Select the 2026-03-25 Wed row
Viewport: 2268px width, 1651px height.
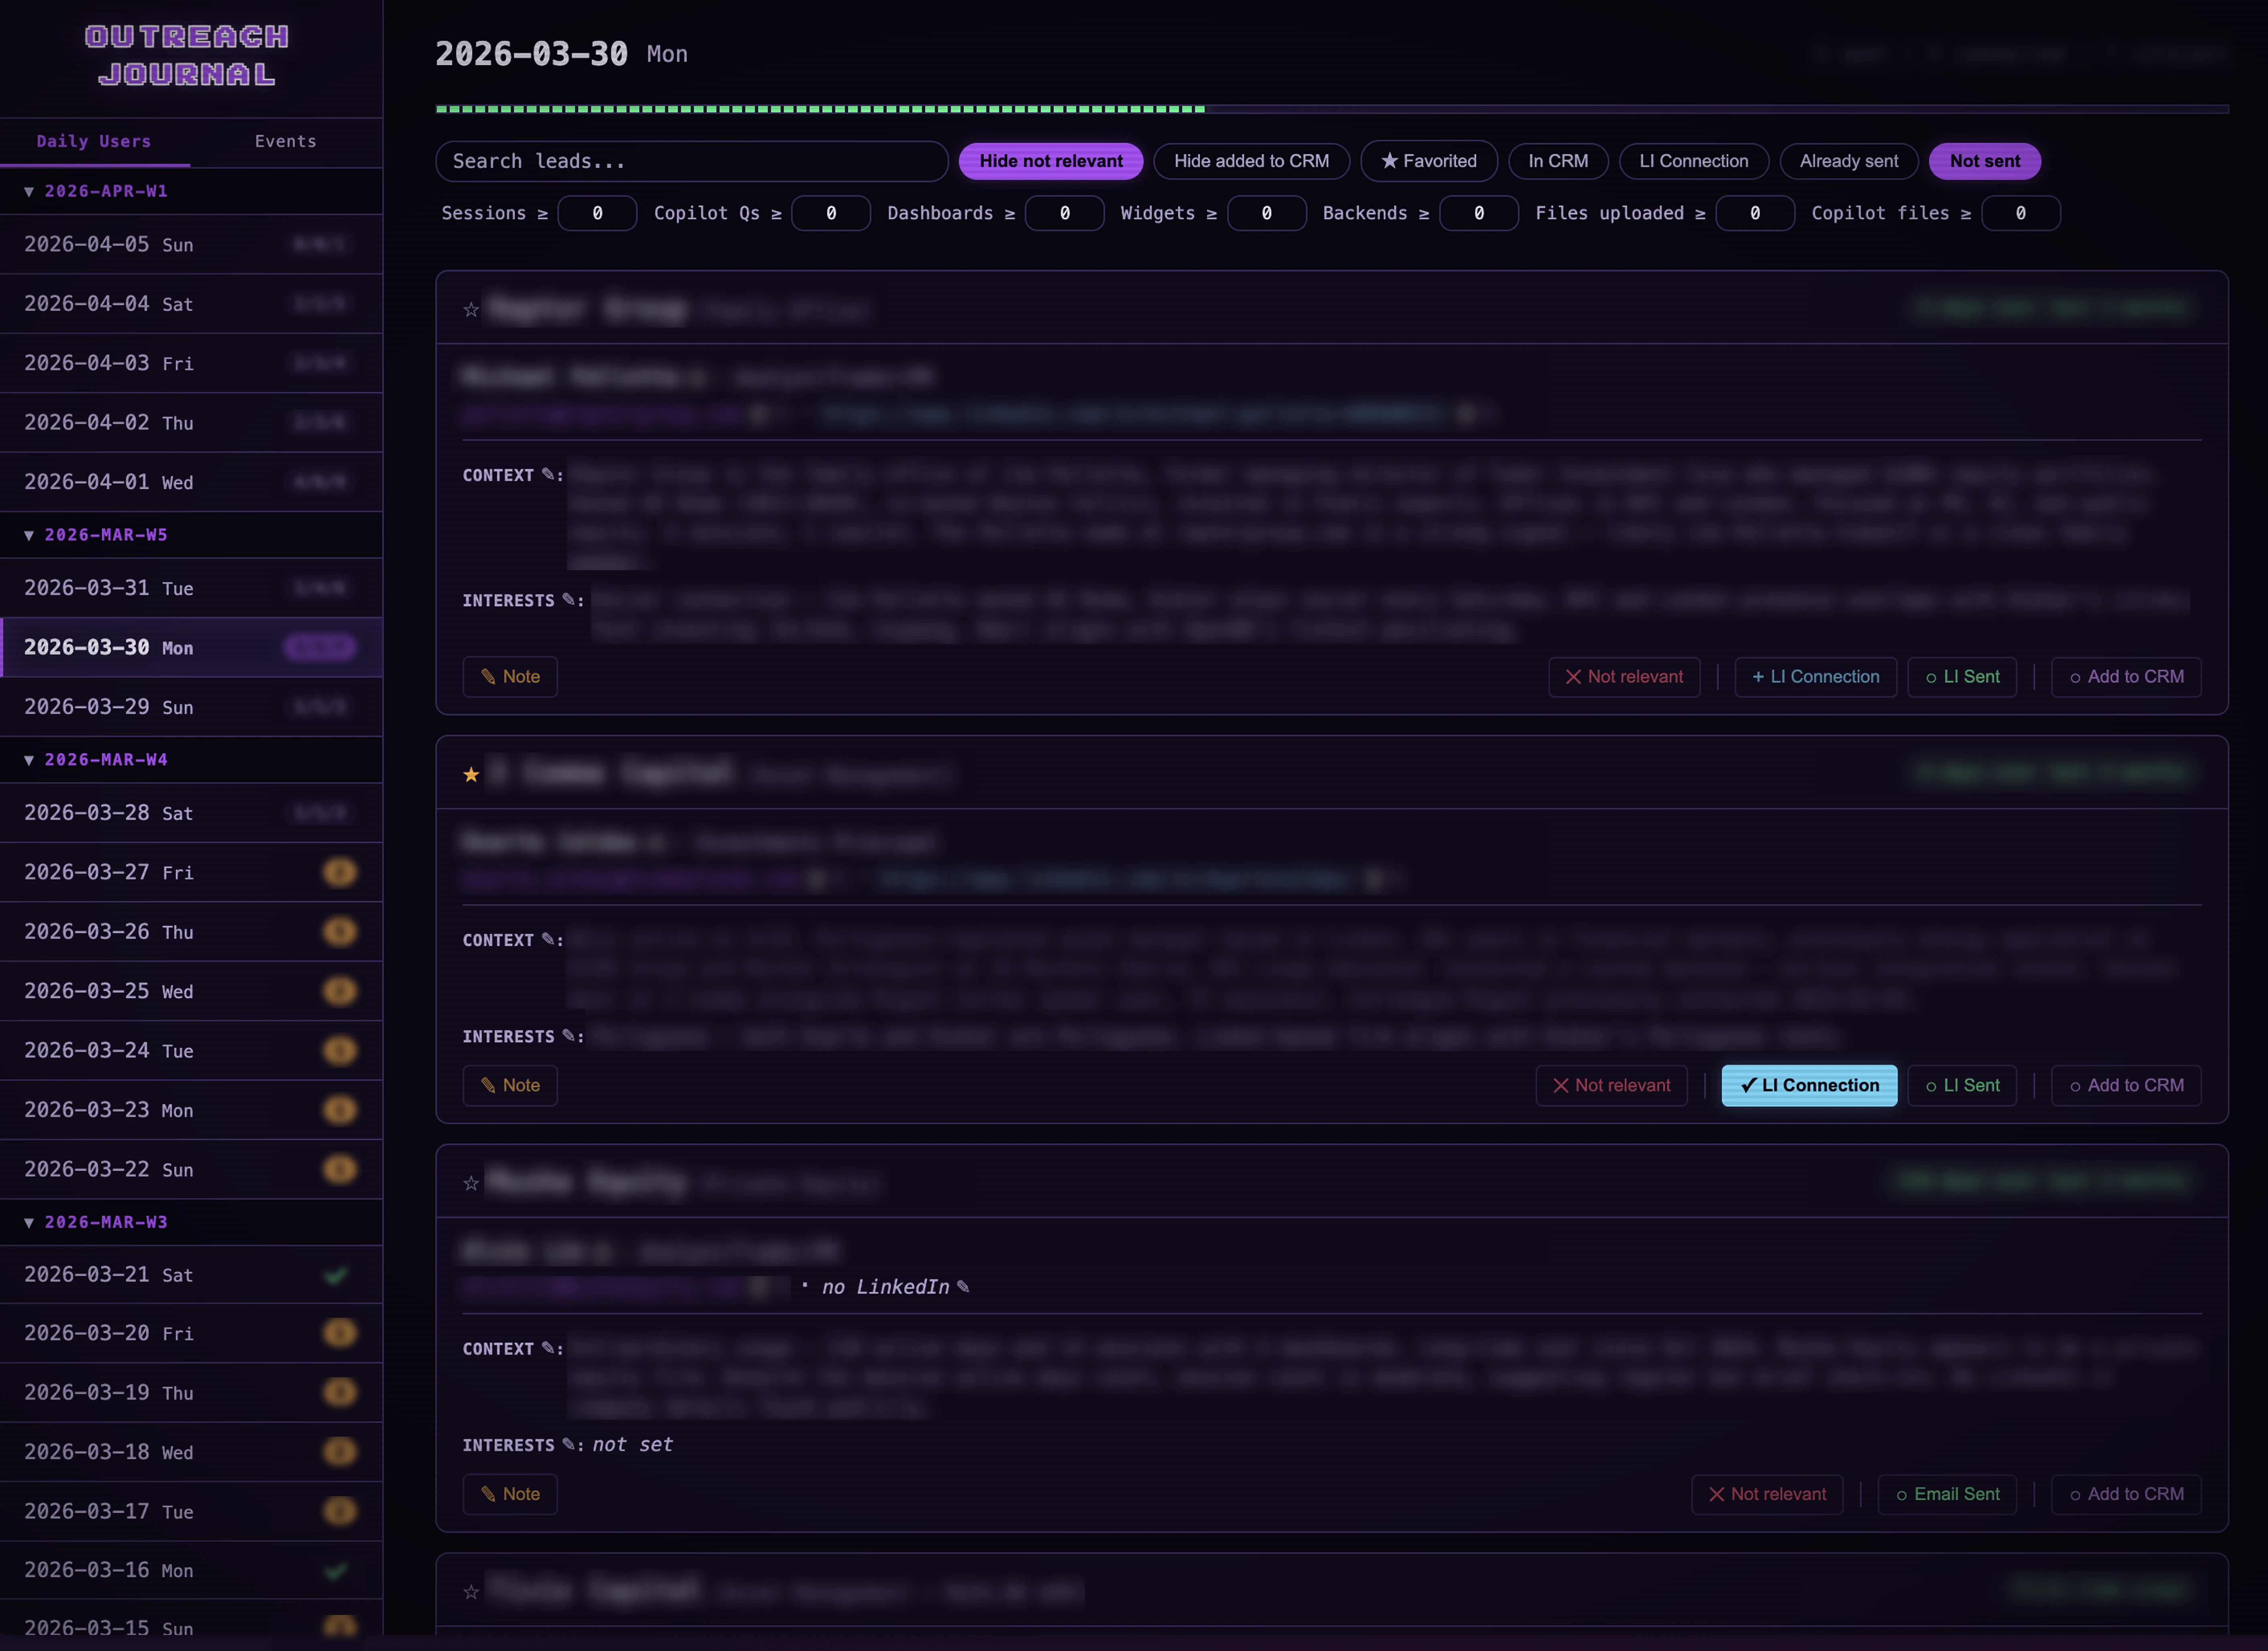tap(191, 991)
